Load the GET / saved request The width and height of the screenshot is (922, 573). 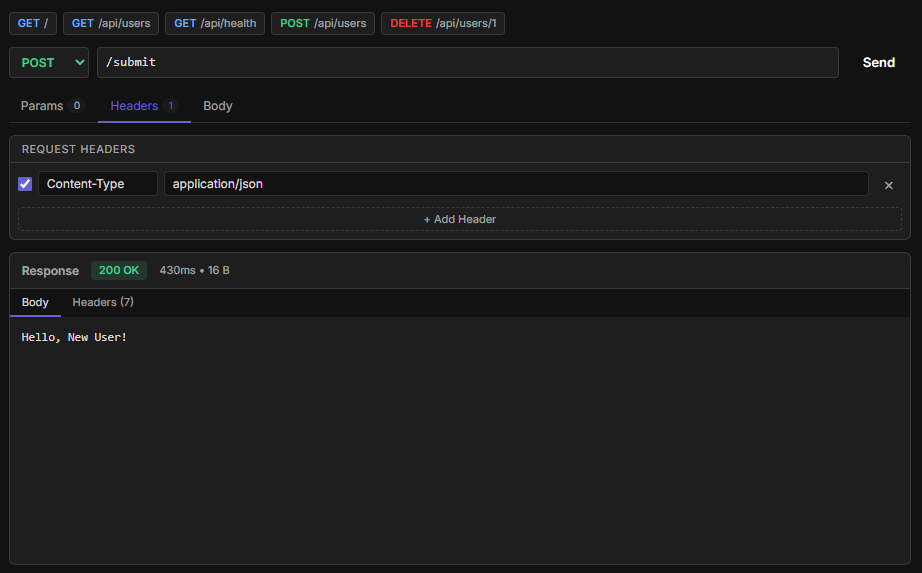click(x=33, y=23)
